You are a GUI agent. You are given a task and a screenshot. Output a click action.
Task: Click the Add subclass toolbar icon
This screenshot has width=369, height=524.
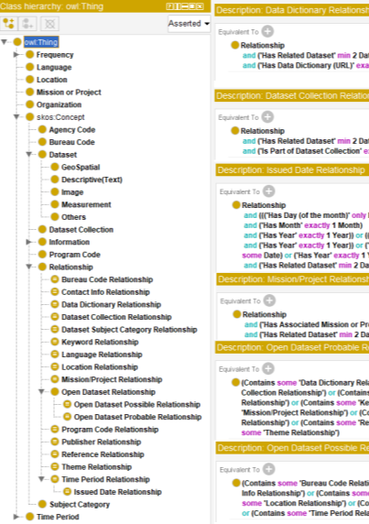click(x=8, y=24)
